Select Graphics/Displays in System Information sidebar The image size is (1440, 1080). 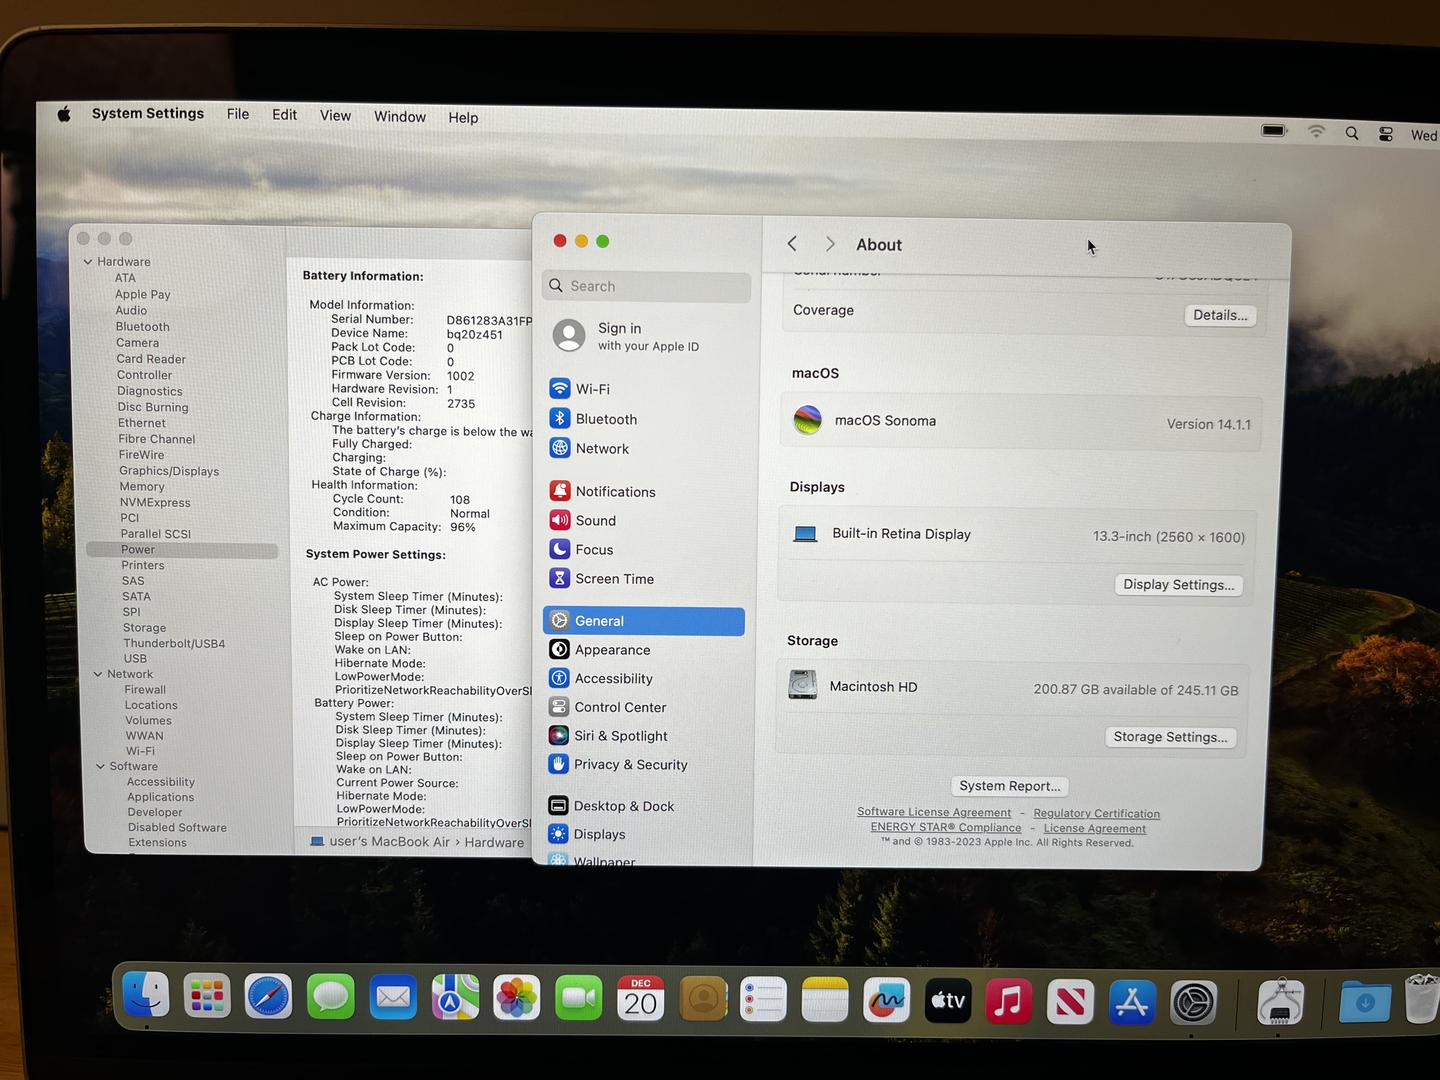point(169,471)
